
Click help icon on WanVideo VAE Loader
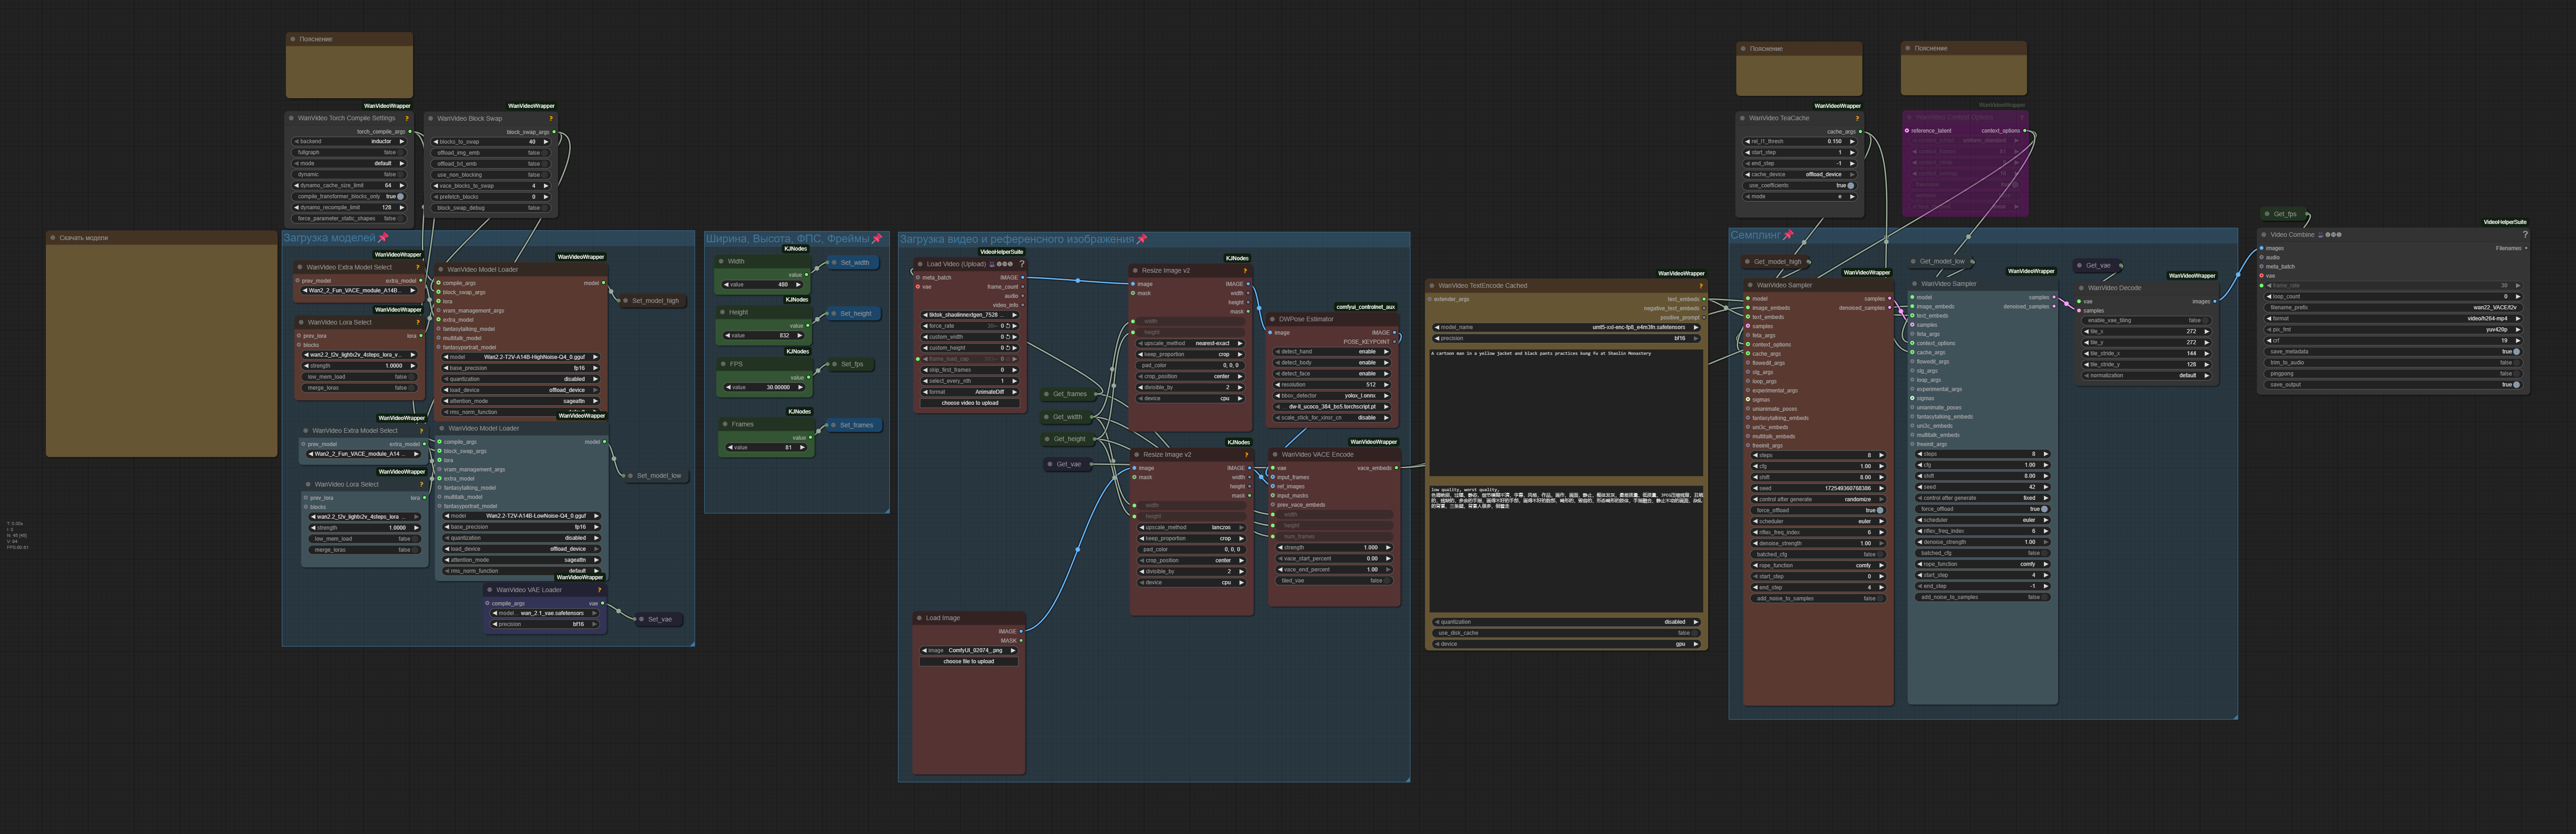click(599, 590)
